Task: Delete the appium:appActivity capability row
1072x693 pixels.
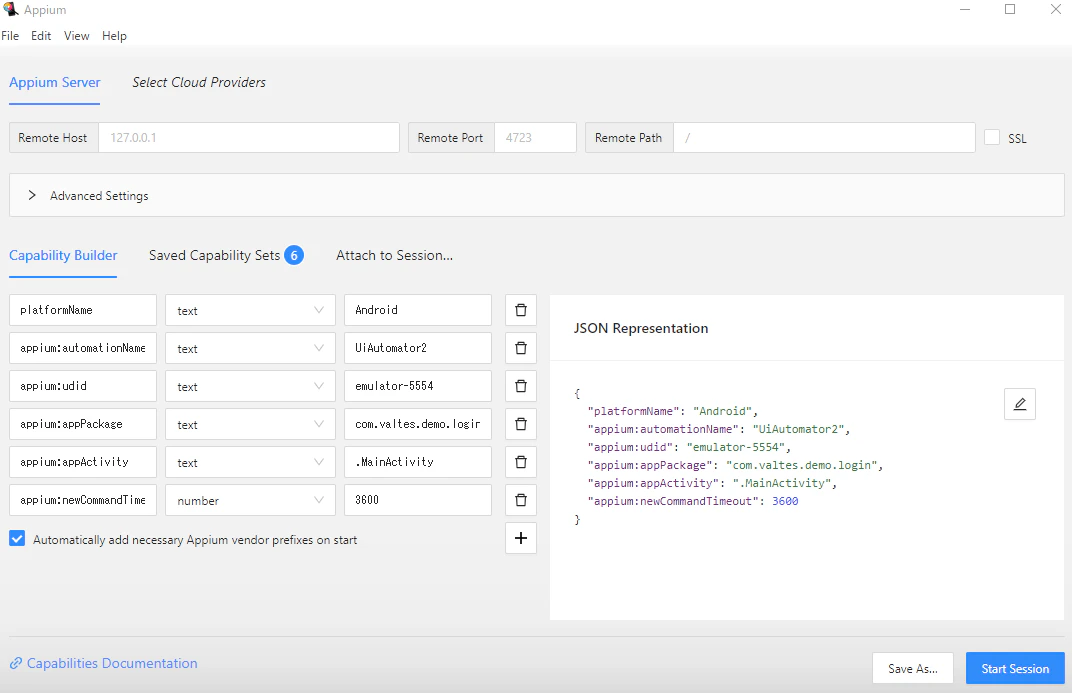Action: click(x=520, y=462)
